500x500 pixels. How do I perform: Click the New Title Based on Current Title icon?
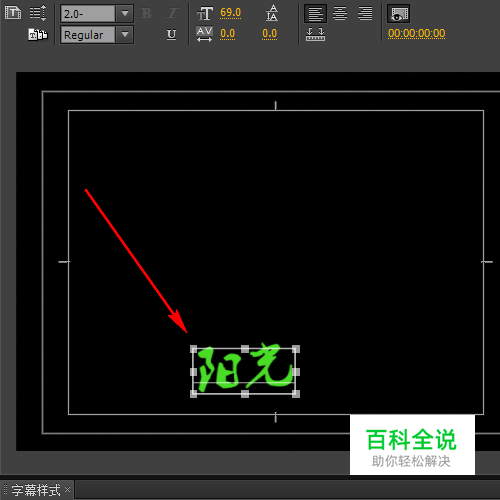pos(13,13)
